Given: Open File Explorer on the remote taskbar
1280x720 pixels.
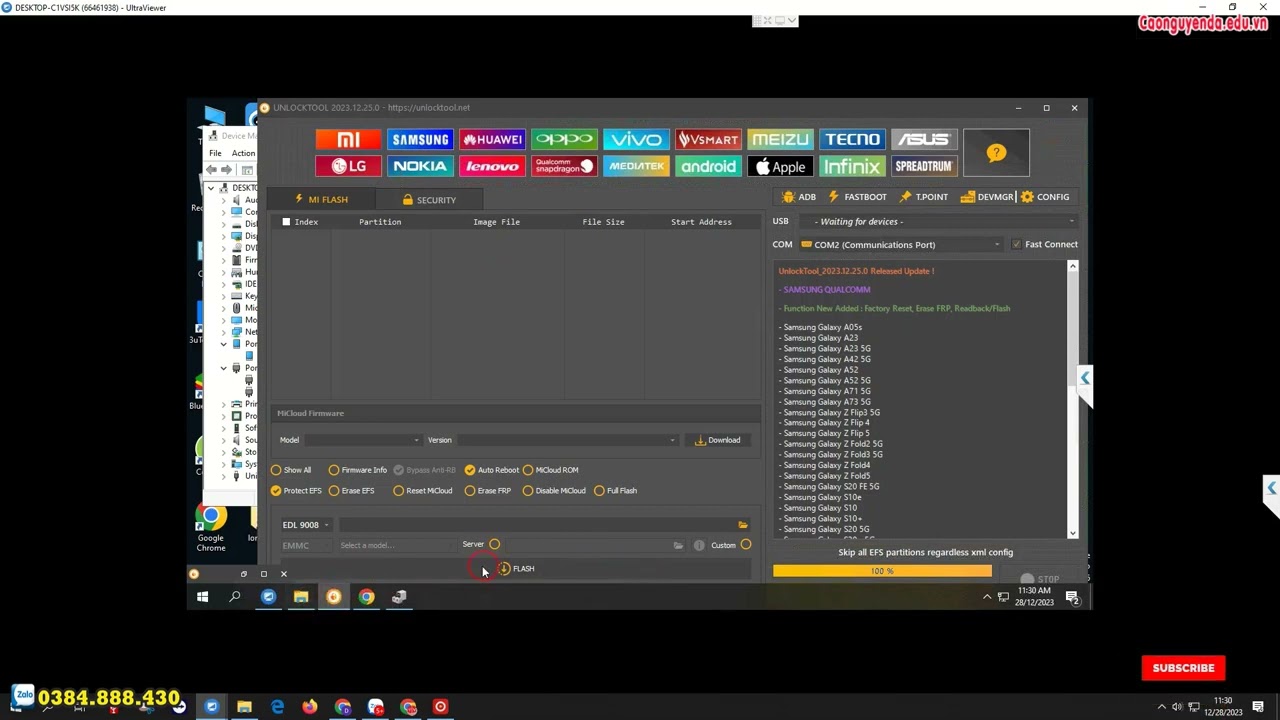Looking at the screenshot, I should point(300,597).
